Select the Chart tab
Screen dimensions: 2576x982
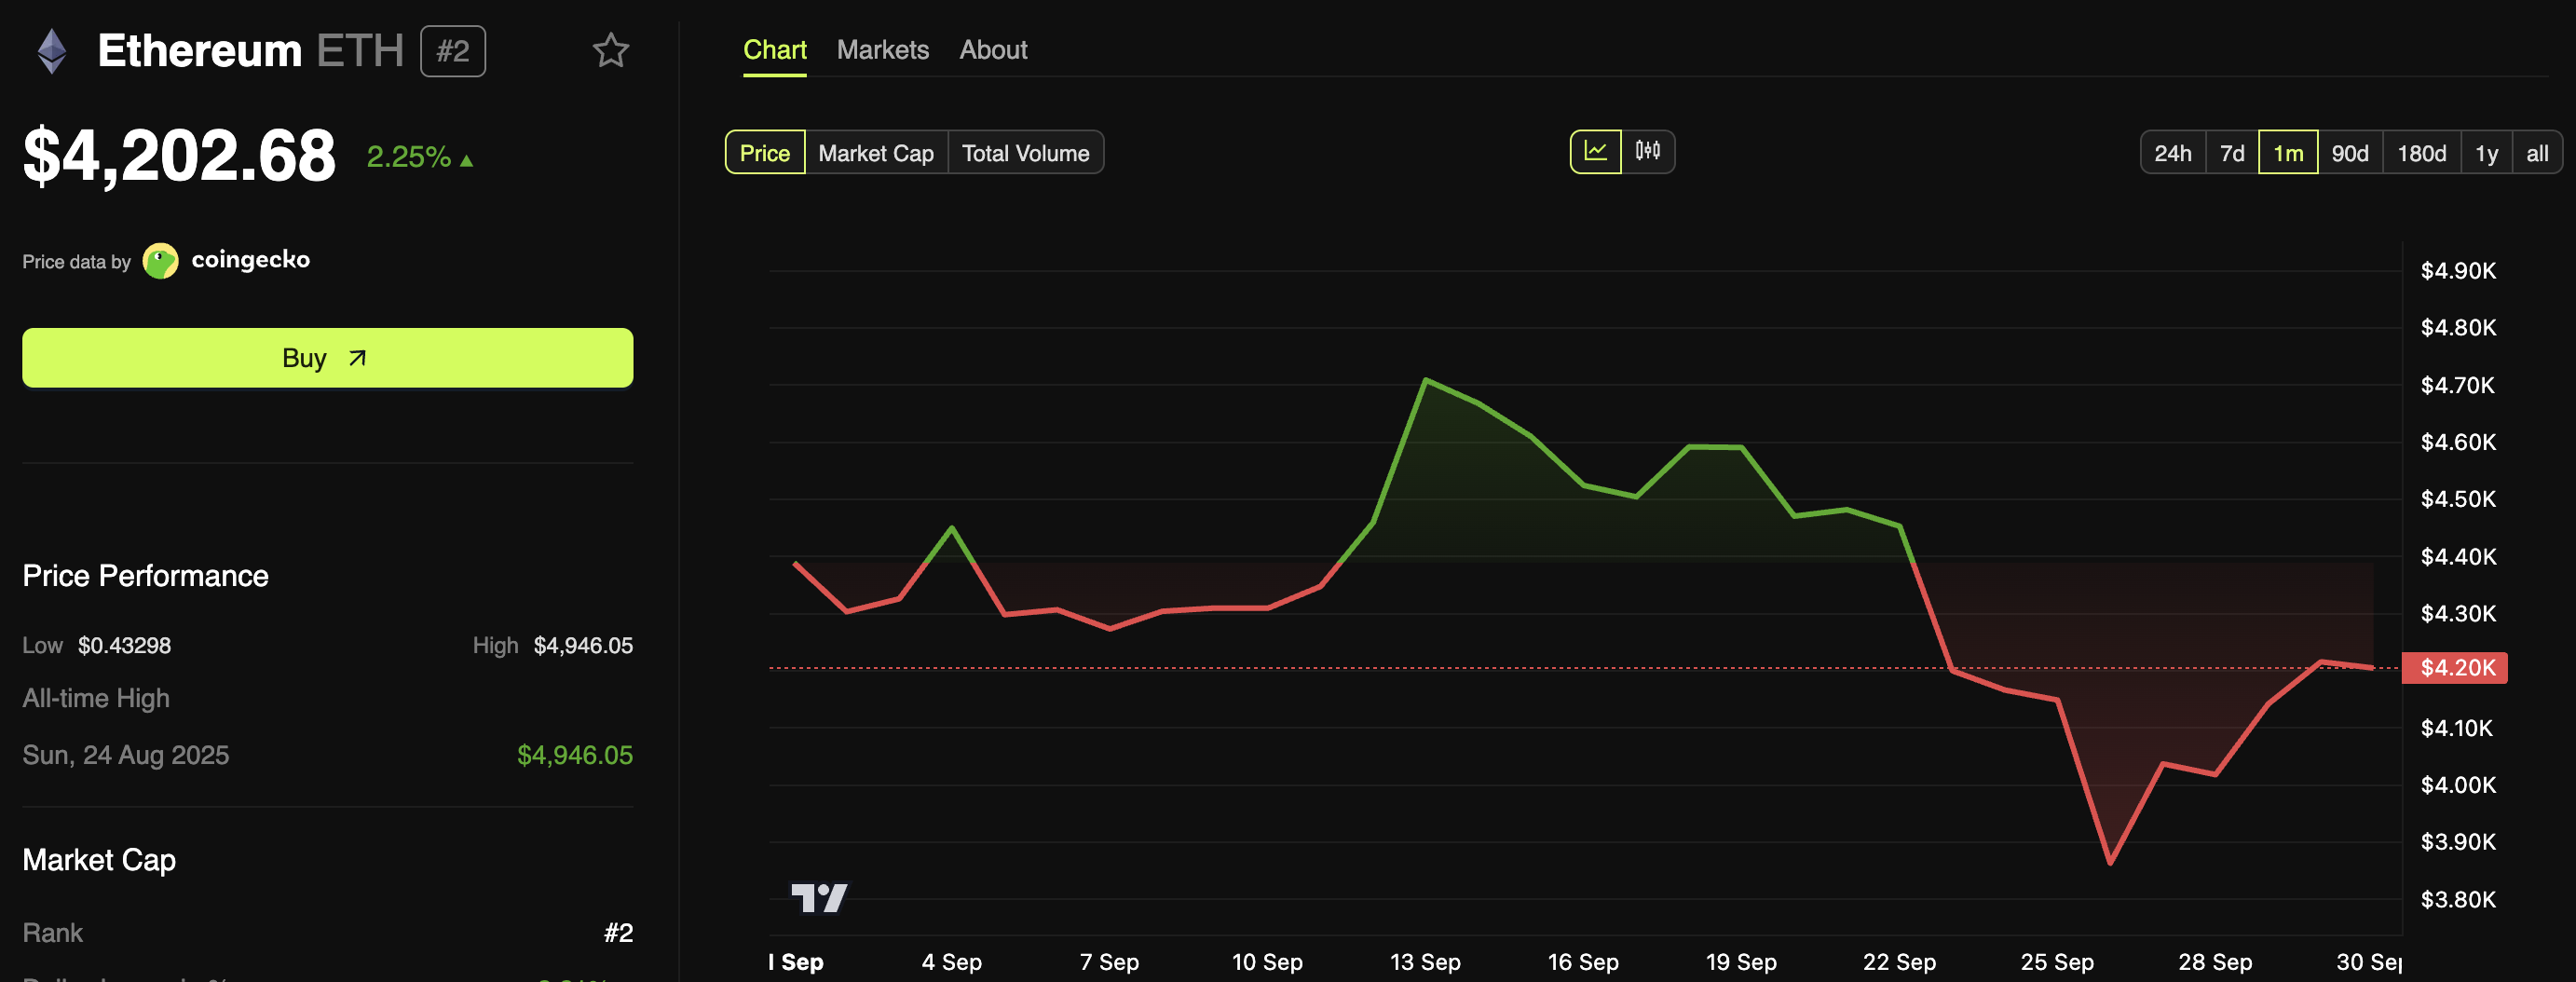[x=774, y=50]
